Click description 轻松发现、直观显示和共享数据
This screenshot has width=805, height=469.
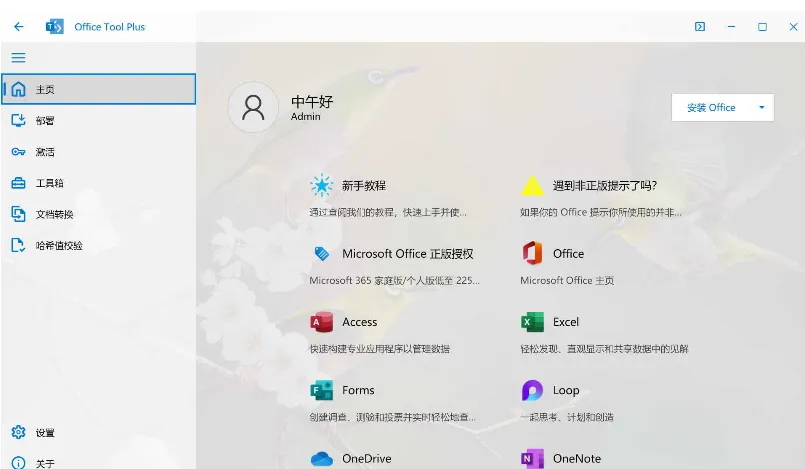pos(604,349)
